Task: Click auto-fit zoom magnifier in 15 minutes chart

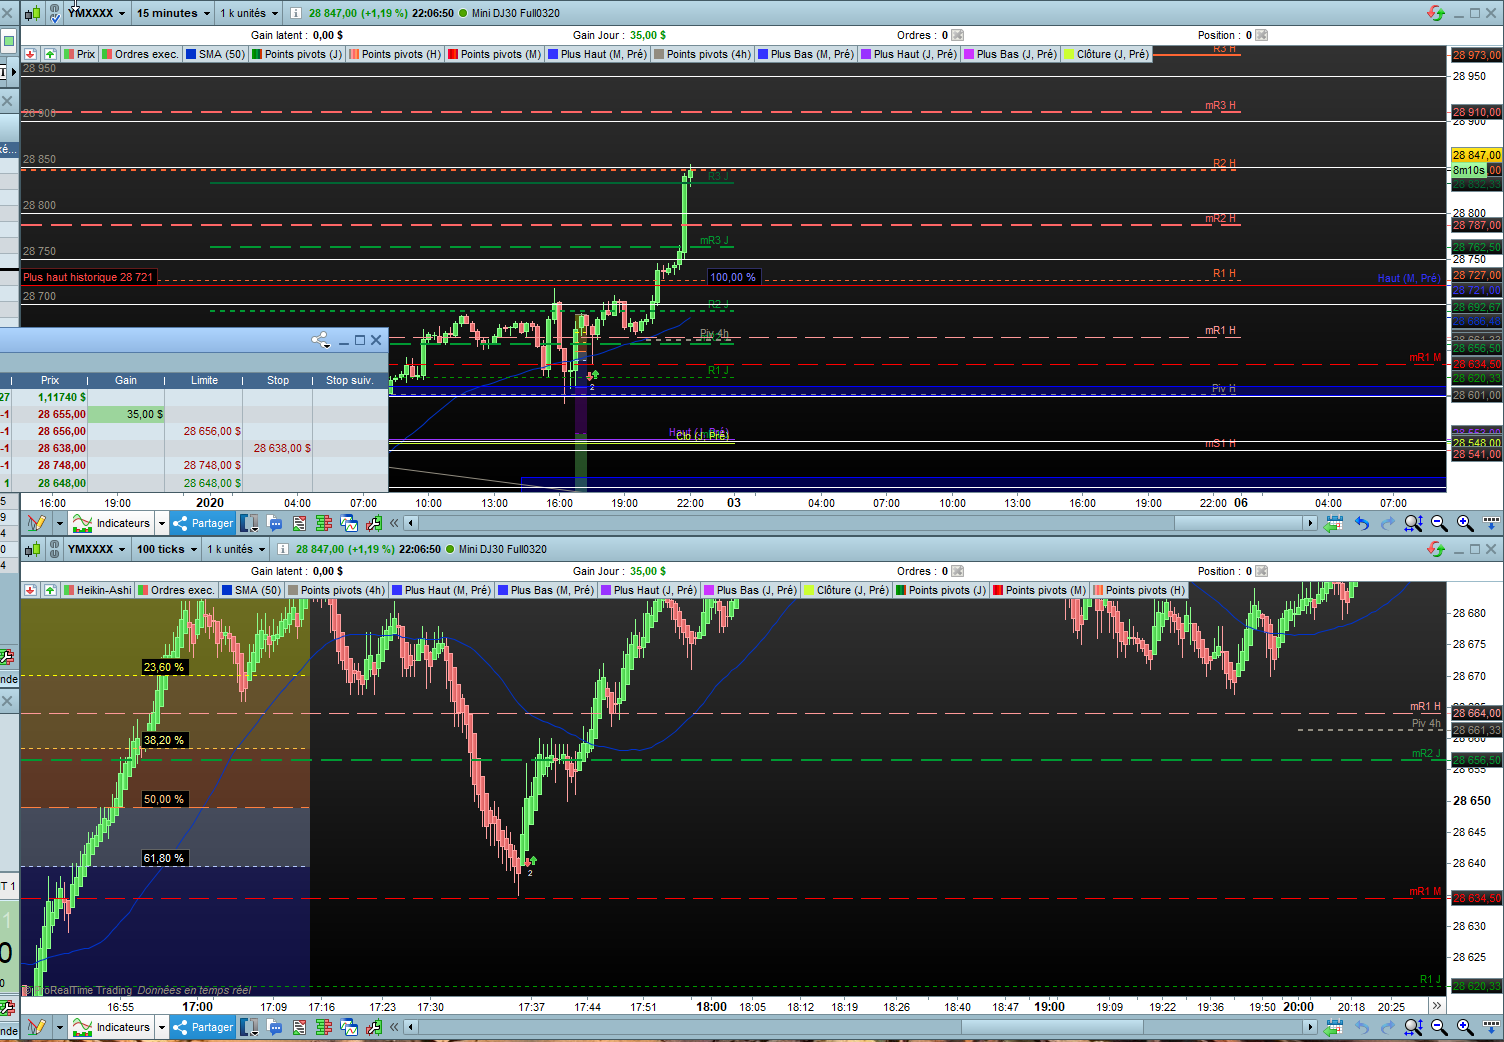Action: [1413, 523]
